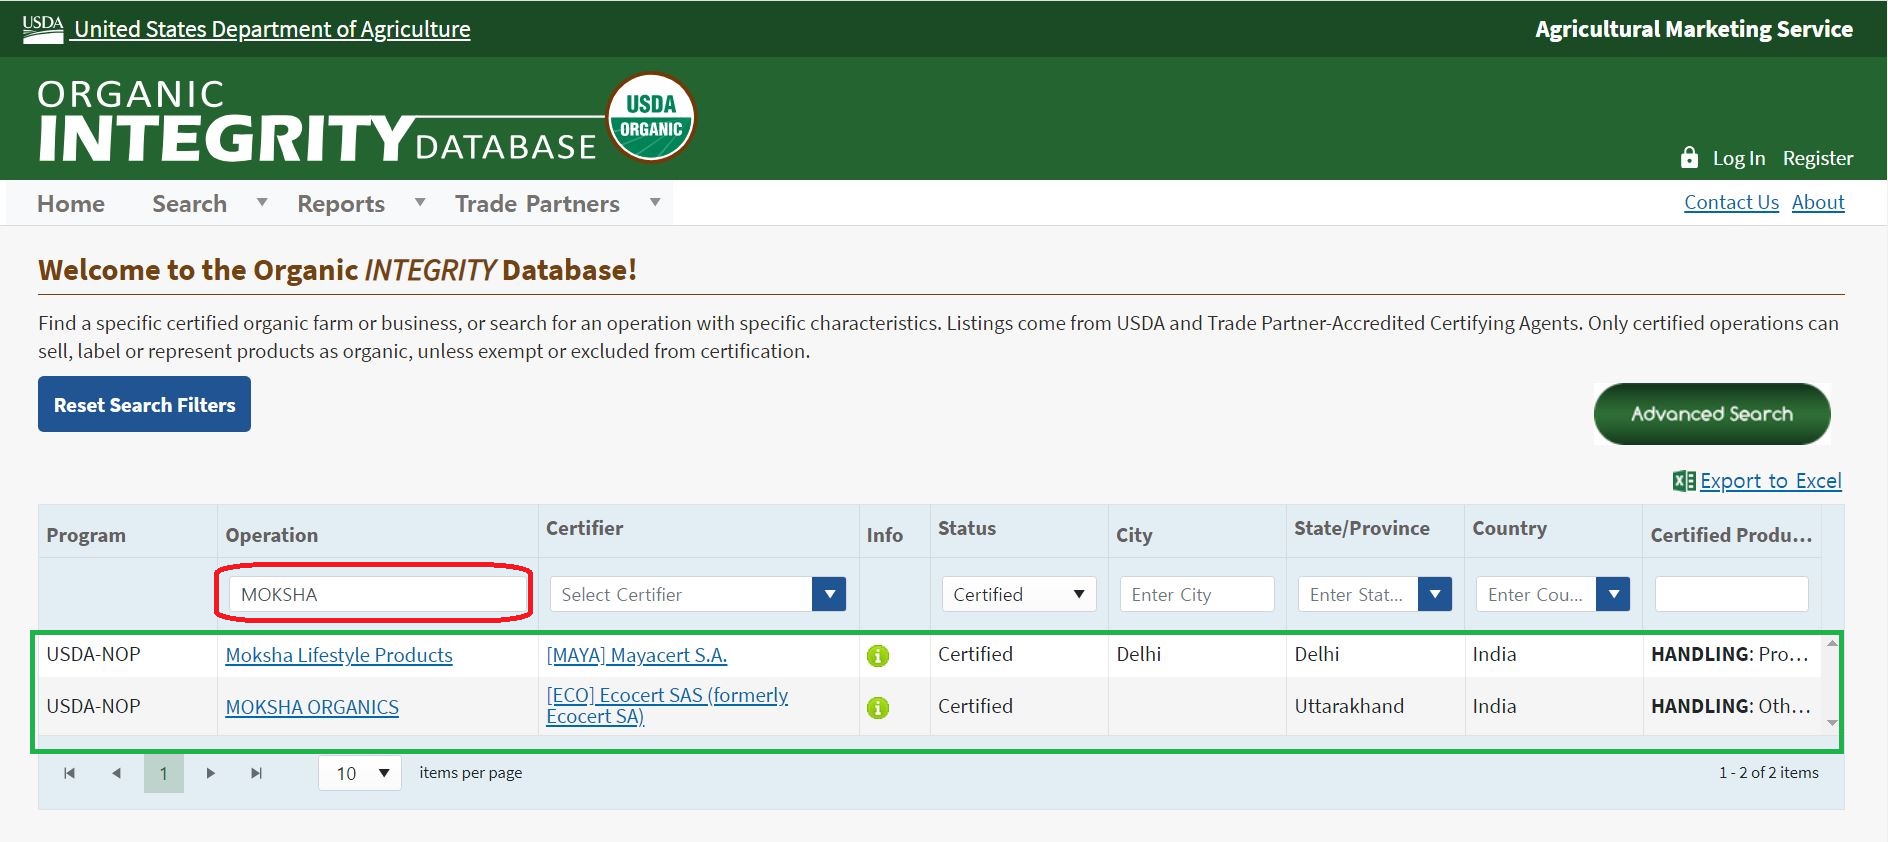Sort by the Program column header
1888x842 pixels.
pyautogui.click(x=86, y=535)
